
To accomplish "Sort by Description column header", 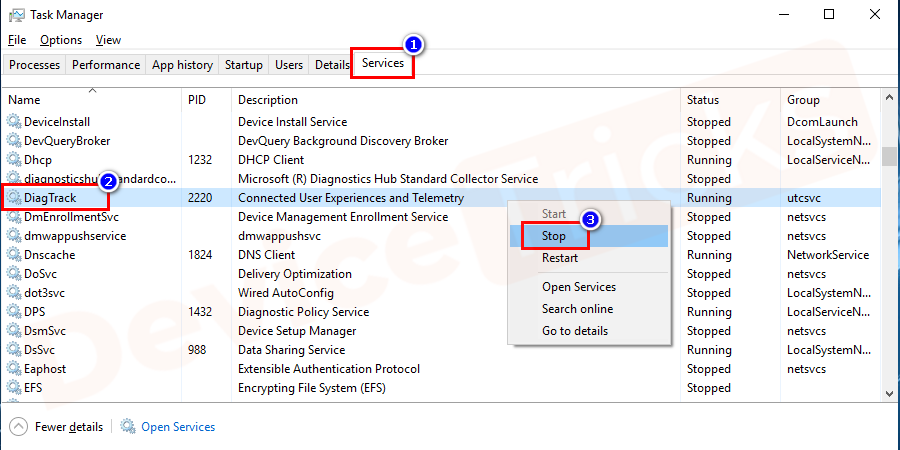I will click(456, 99).
